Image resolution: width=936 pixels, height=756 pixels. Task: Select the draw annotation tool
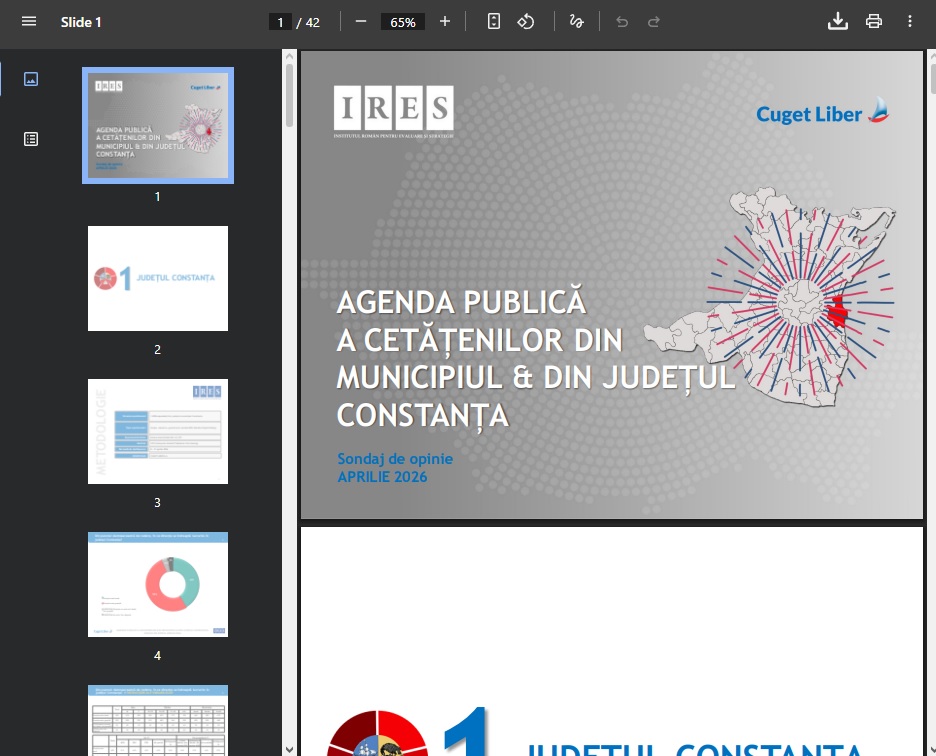pyautogui.click(x=576, y=21)
